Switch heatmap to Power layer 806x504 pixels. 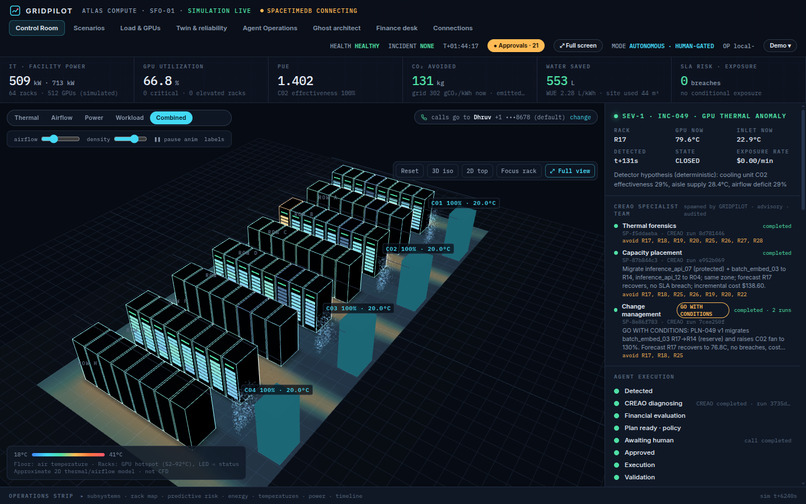click(x=94, y=118)
